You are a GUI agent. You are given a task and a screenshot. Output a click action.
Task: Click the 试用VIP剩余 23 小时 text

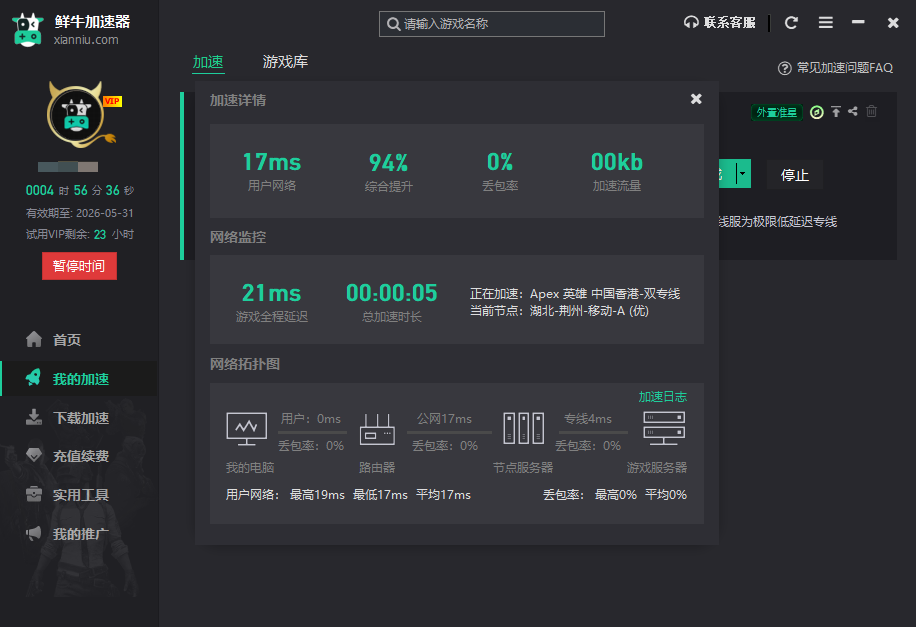pos(80,234)
